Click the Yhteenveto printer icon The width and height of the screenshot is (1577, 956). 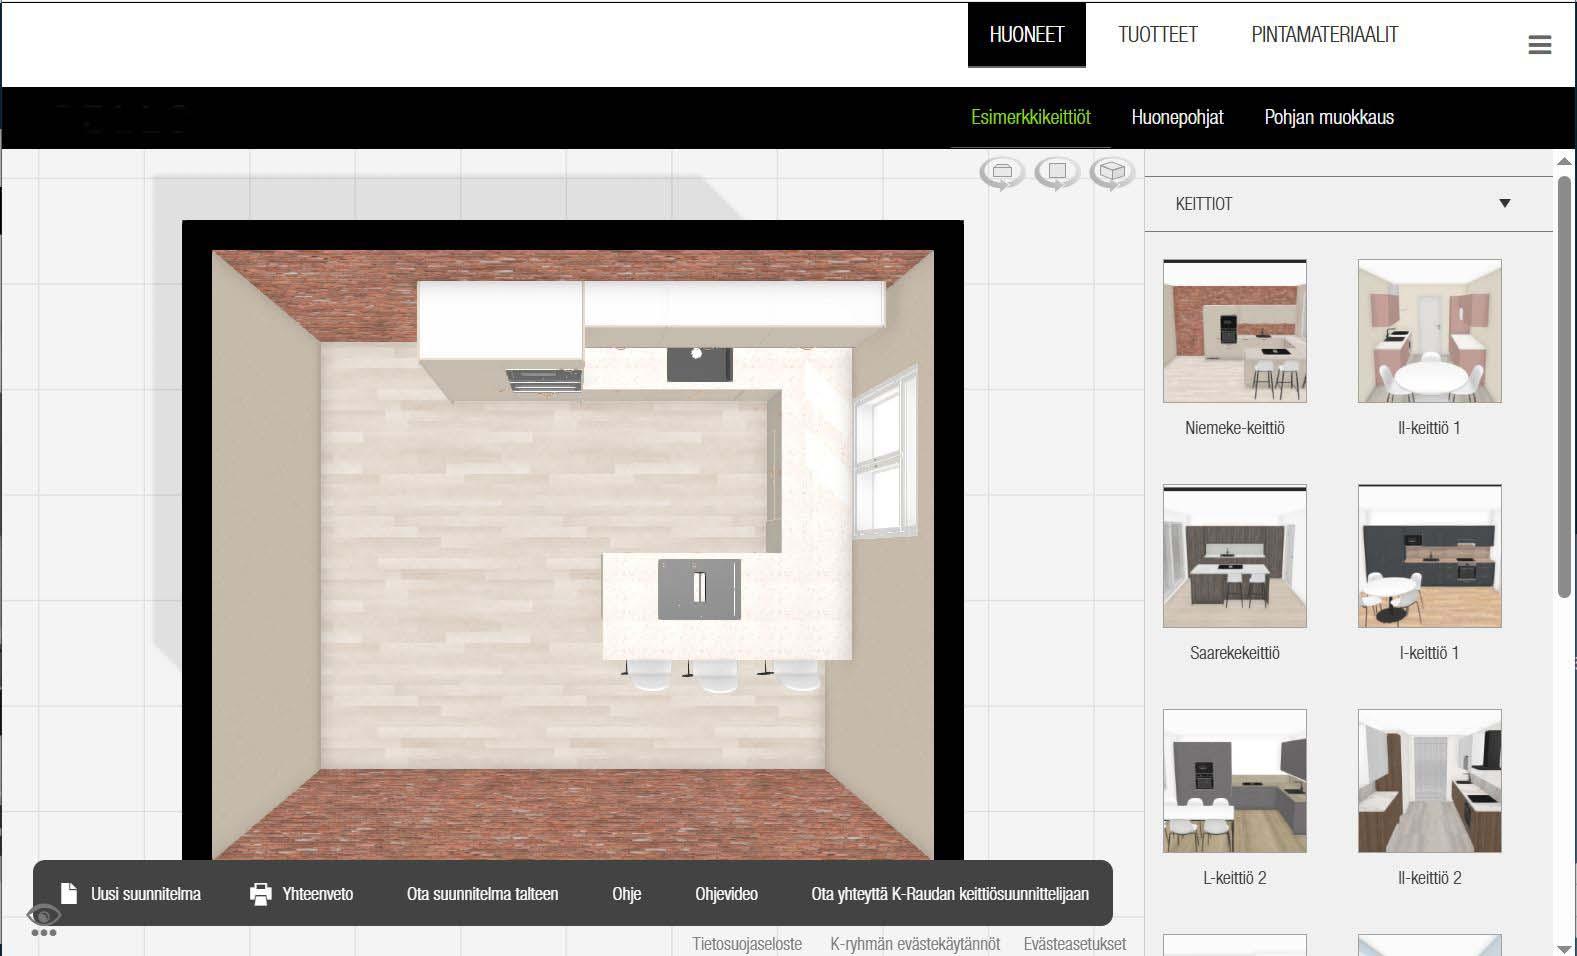coord(261,894)
